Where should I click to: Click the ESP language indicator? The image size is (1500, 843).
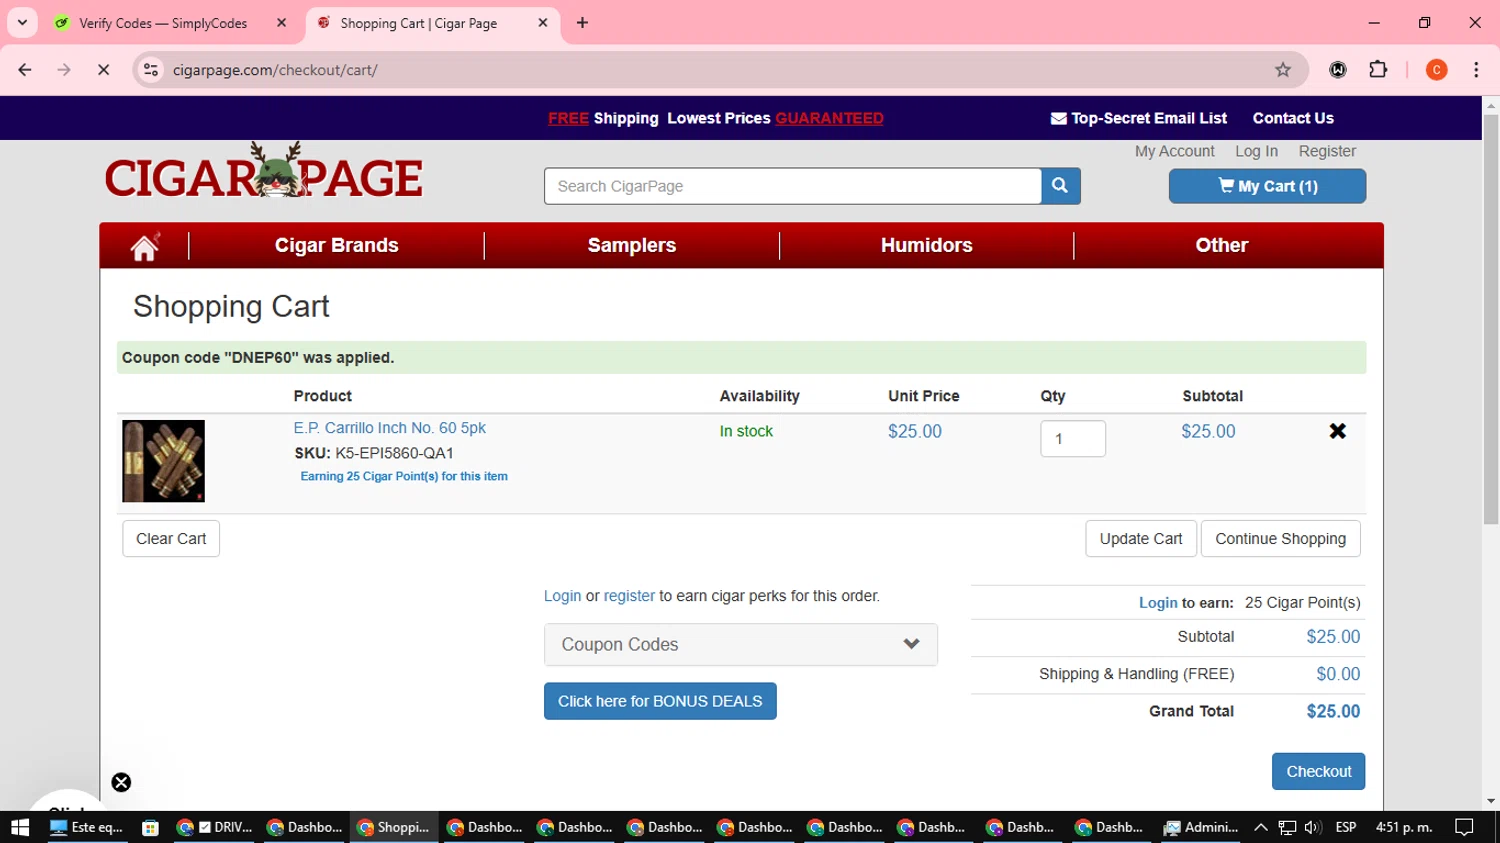click(1346, 827)
